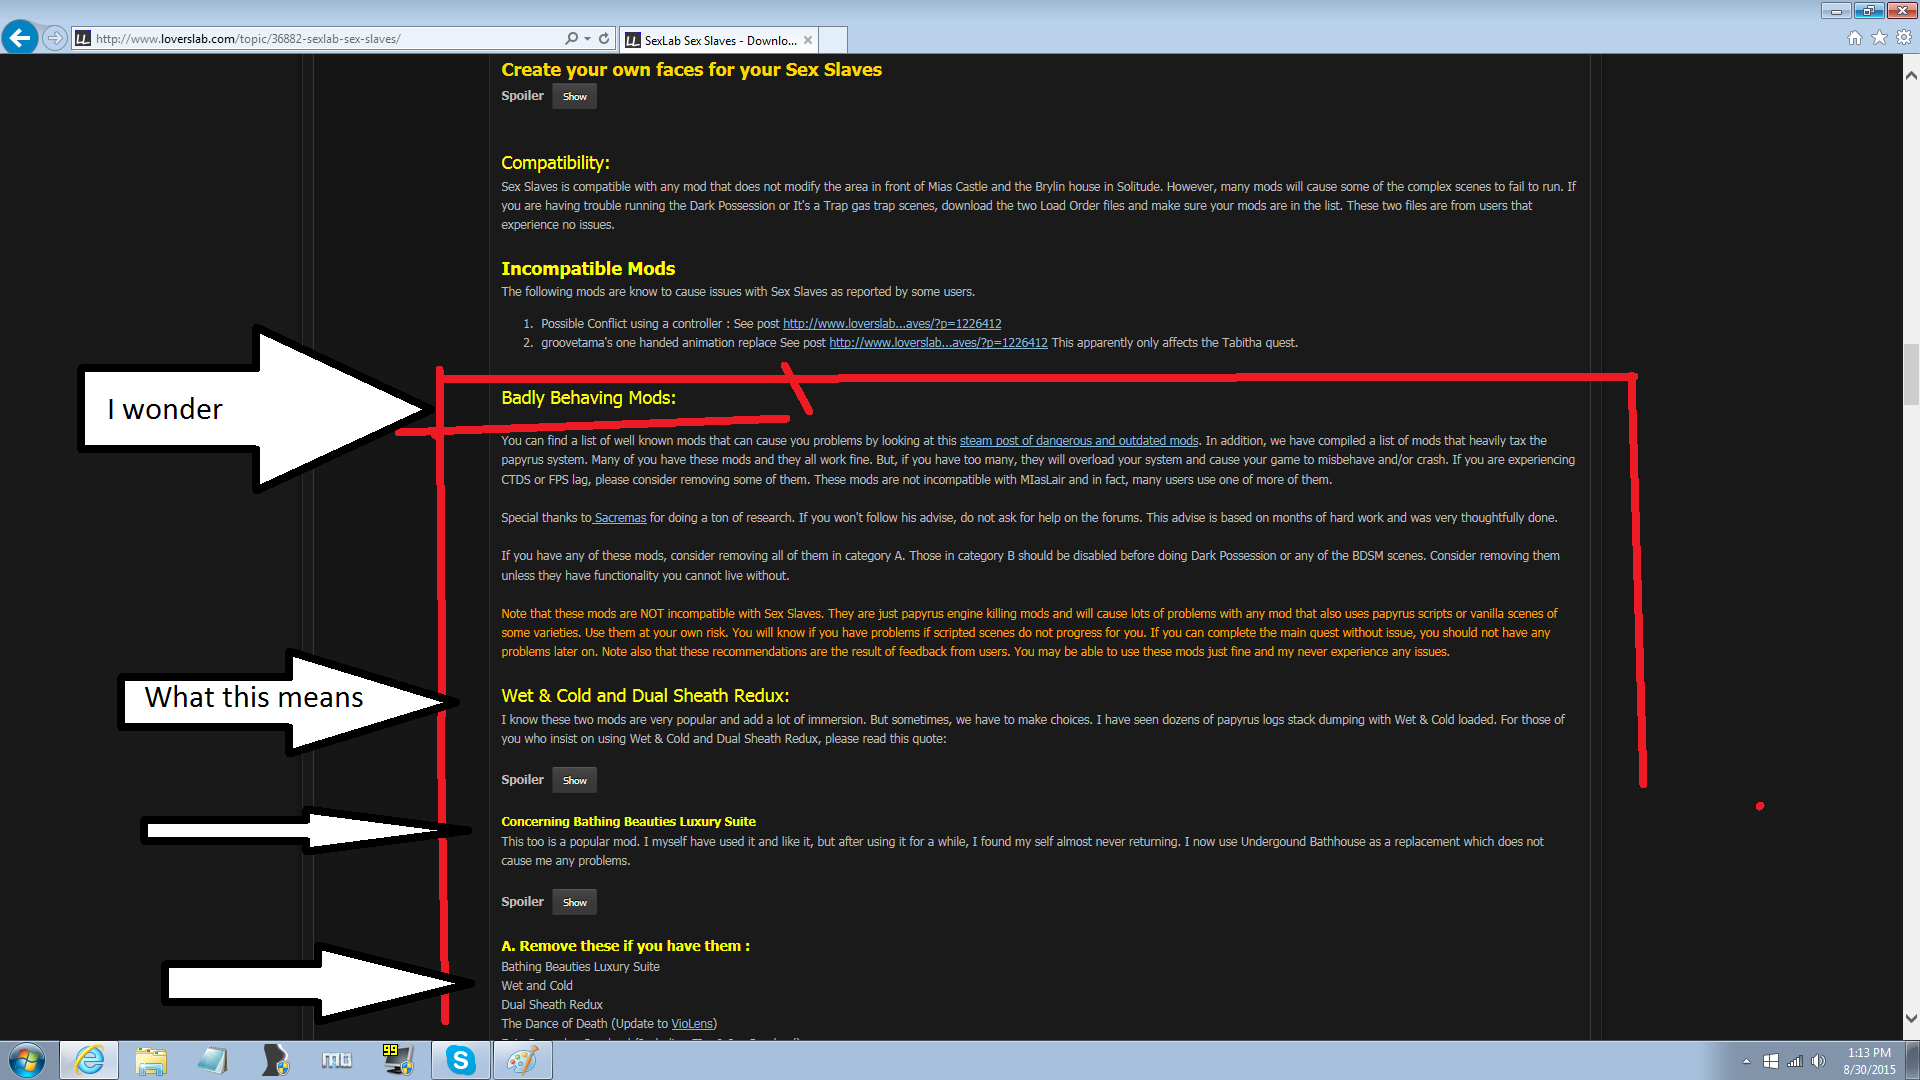Open the steam post of dangerous mods link
This screenshot has height=1080, width=1920.
point(1079,441)
